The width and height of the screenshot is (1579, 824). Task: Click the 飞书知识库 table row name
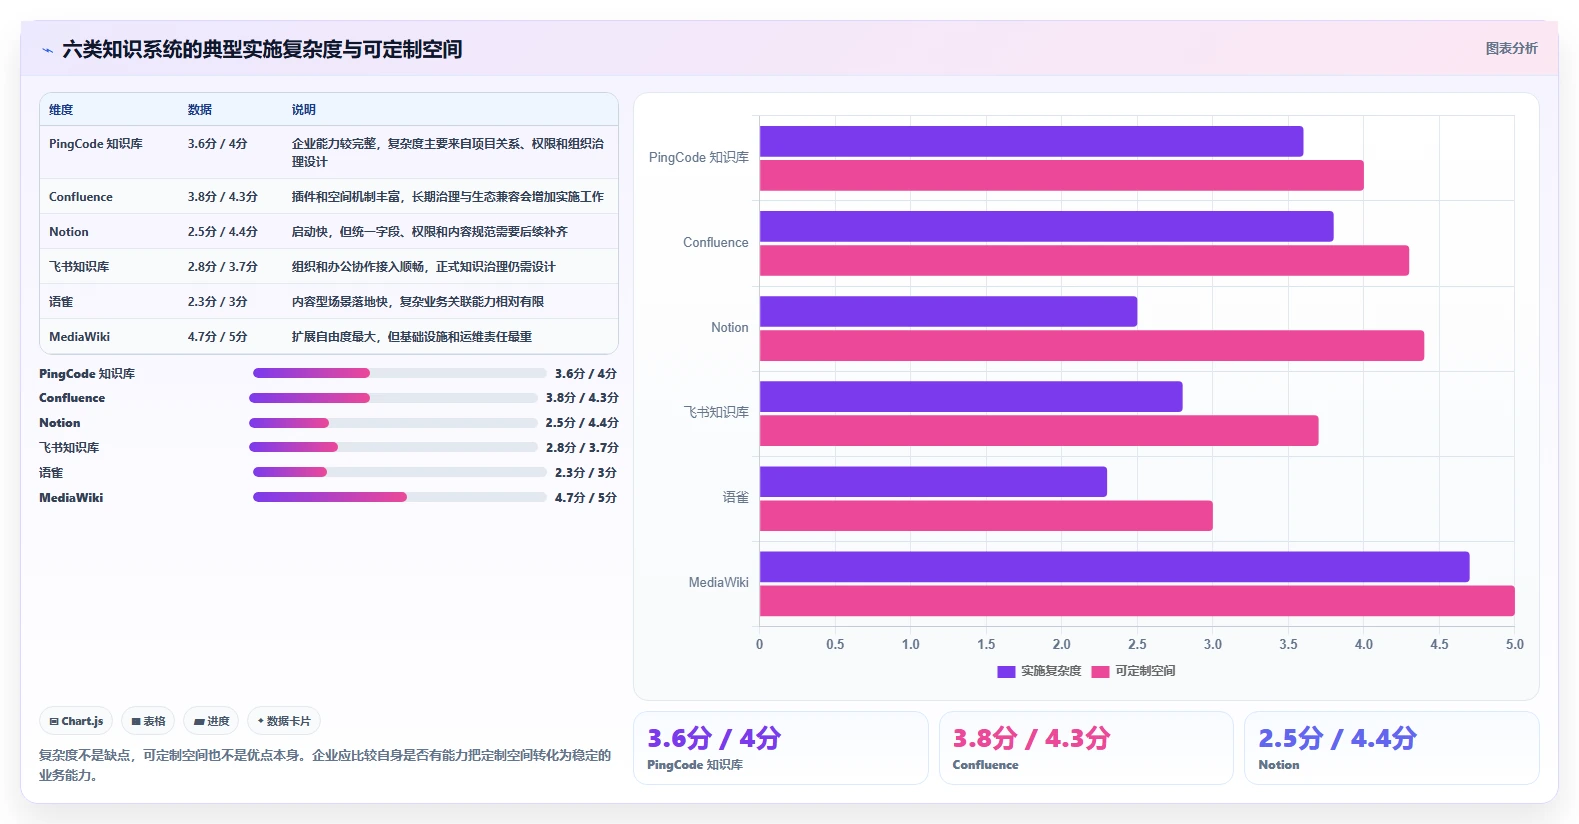click(79, 267)
